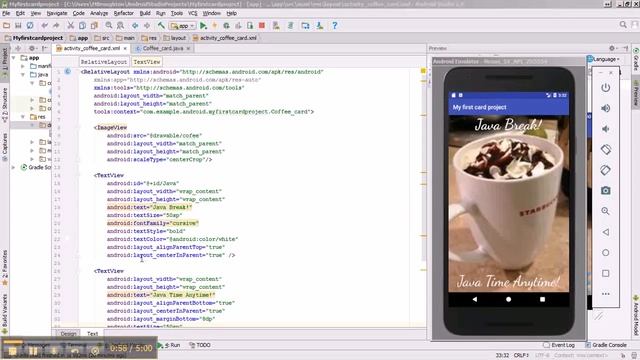
Task: Click the Paste icon in toolbar
Action: (x=94, y=25)
